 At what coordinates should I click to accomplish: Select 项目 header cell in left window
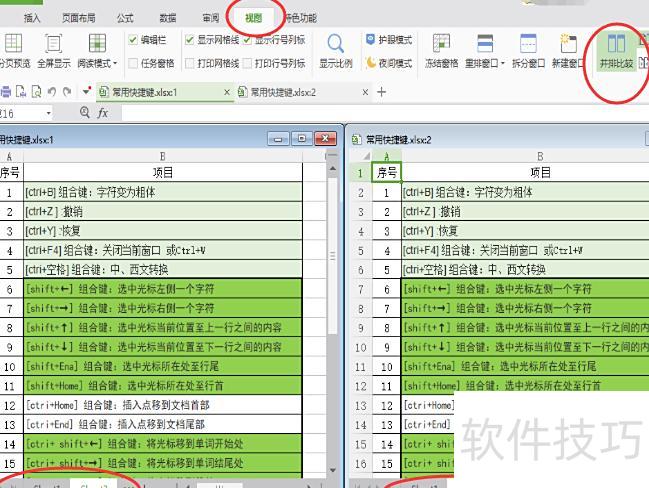[x=163, y=173]
